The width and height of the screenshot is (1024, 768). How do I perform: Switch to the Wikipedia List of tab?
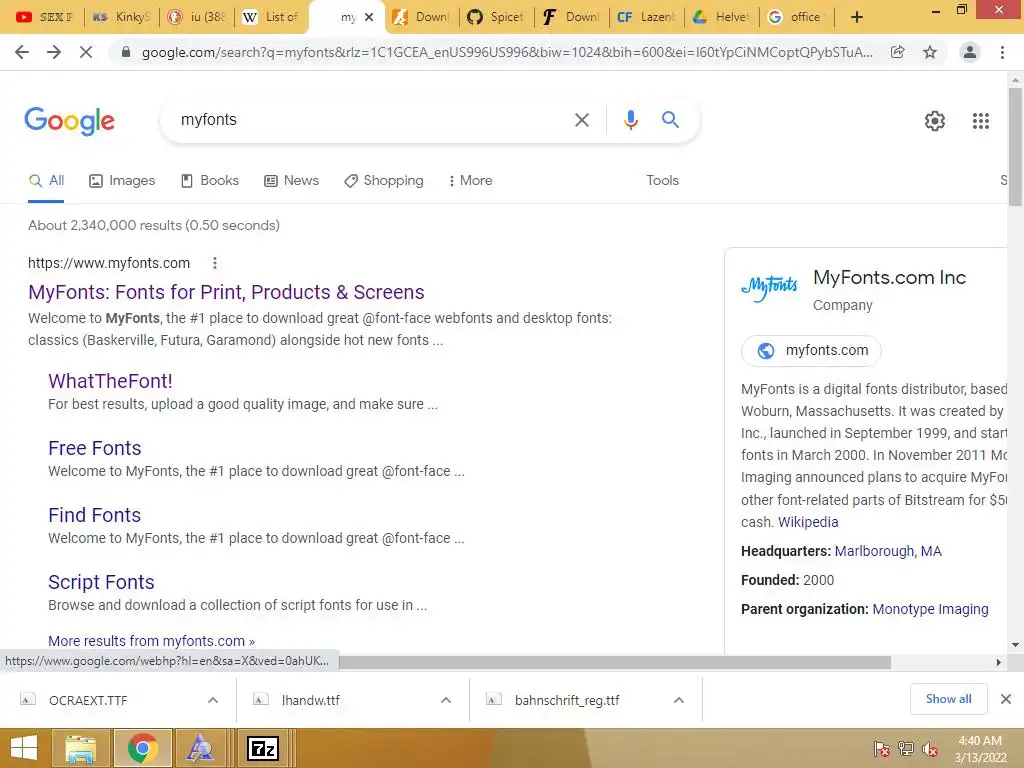coord(269,17)
